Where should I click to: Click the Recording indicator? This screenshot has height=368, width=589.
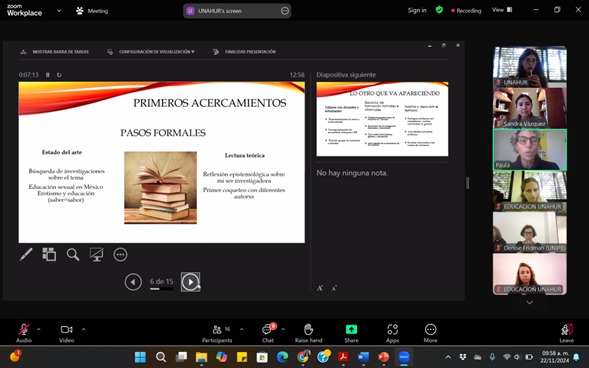click(466, 11)
